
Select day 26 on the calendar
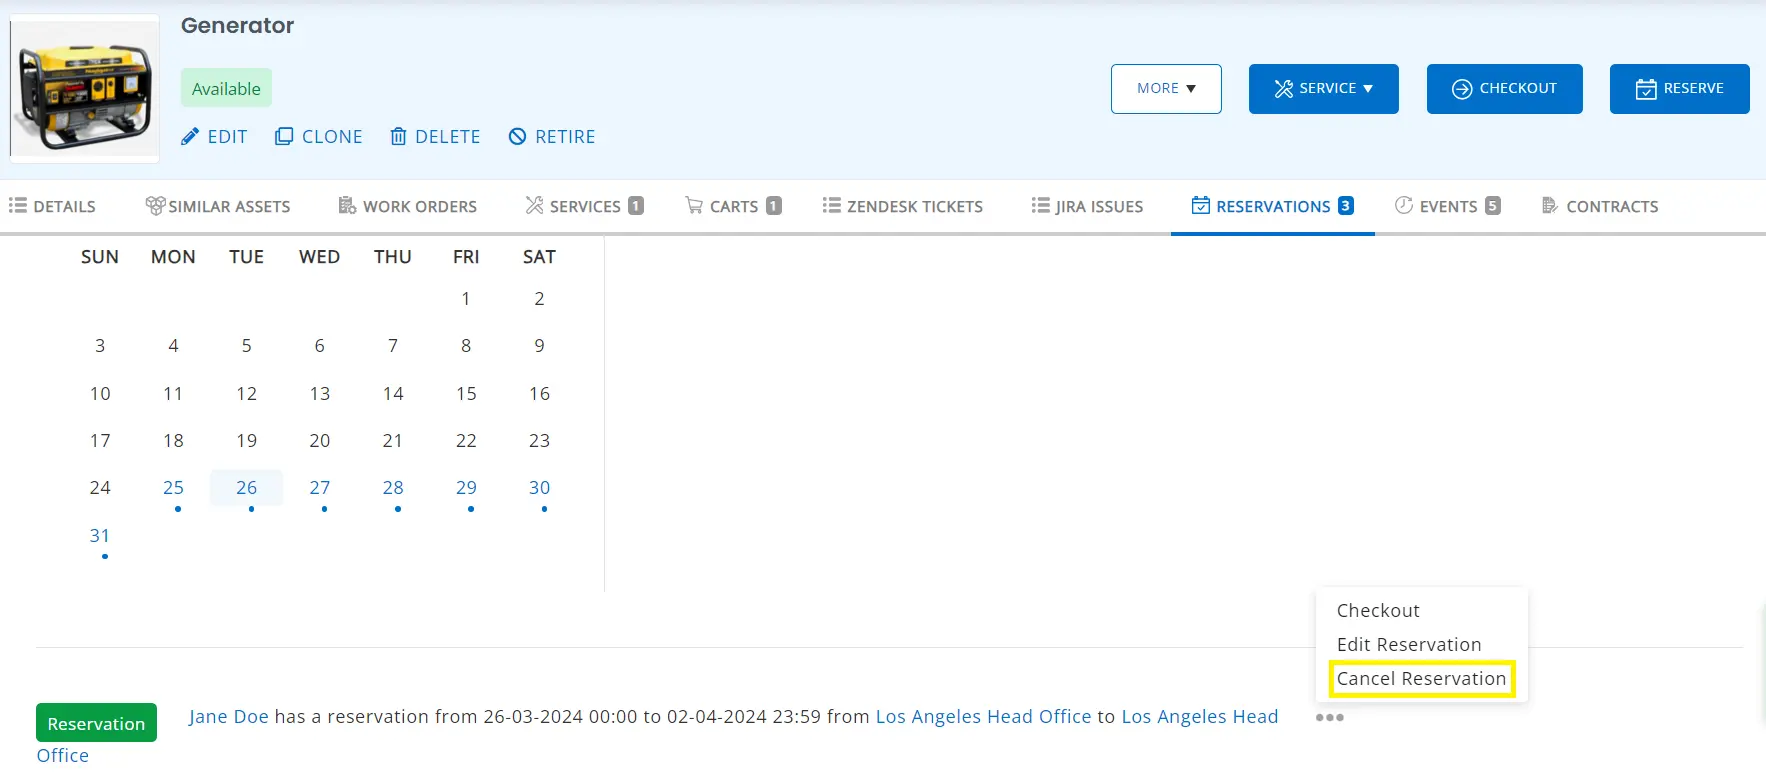click(246, 488)
